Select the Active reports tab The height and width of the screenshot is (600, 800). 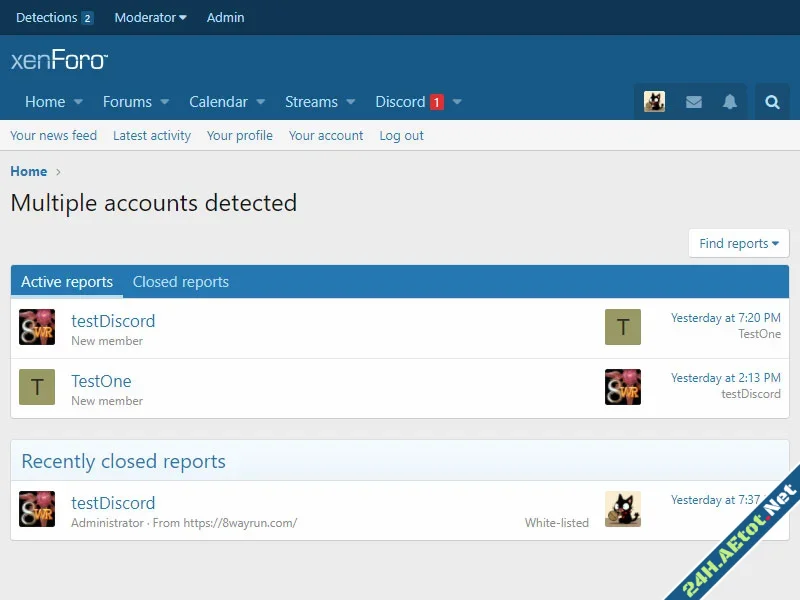coord(67,282)
